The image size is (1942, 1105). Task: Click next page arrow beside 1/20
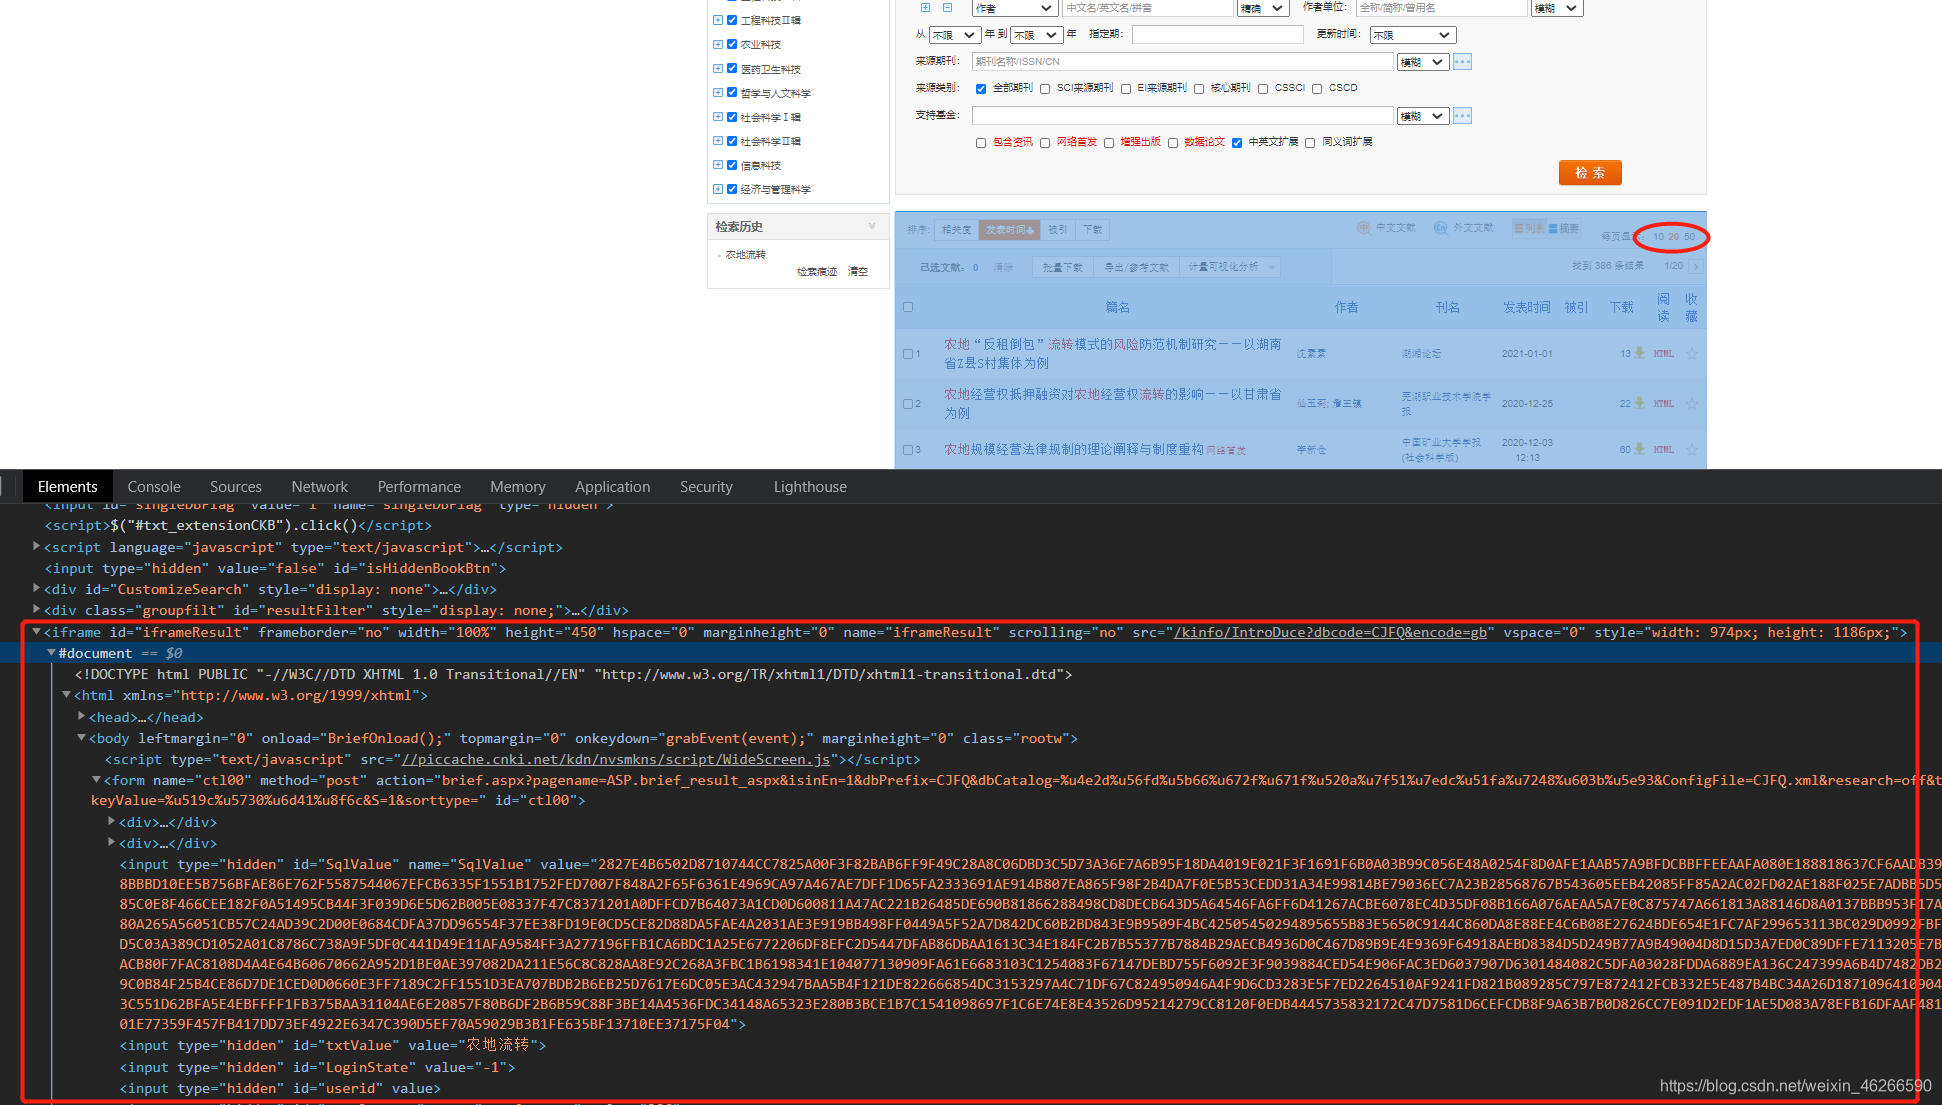point(1696,266)
